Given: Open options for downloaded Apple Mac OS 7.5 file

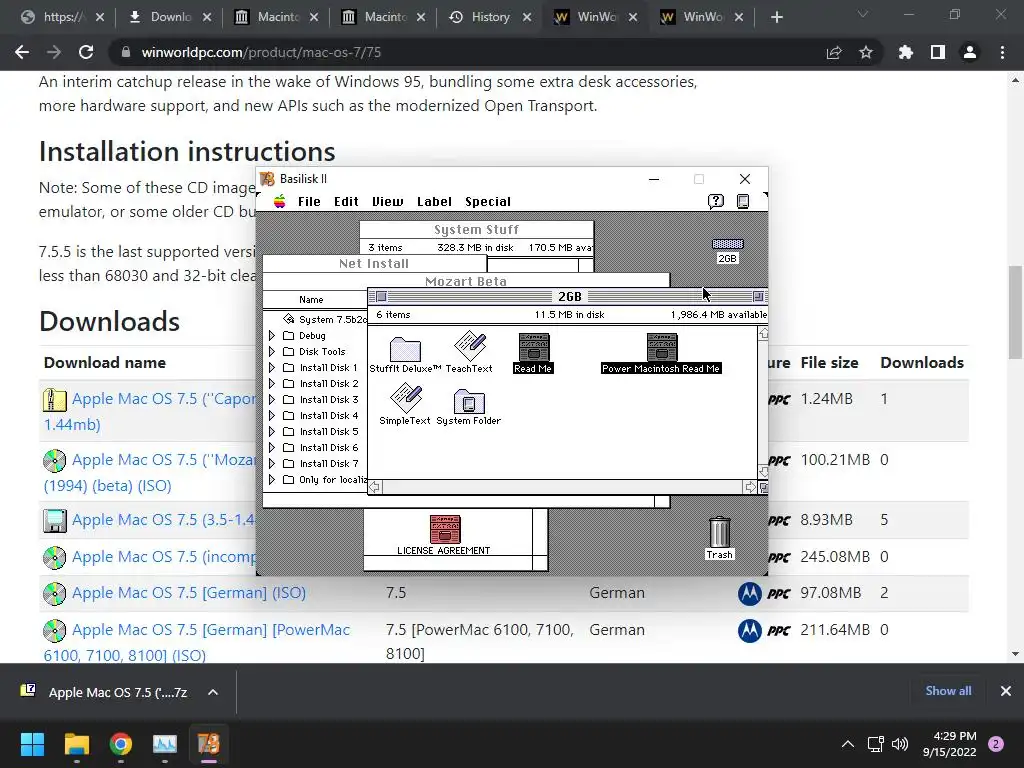Looking at the screenshot, I should coord(213,692).
